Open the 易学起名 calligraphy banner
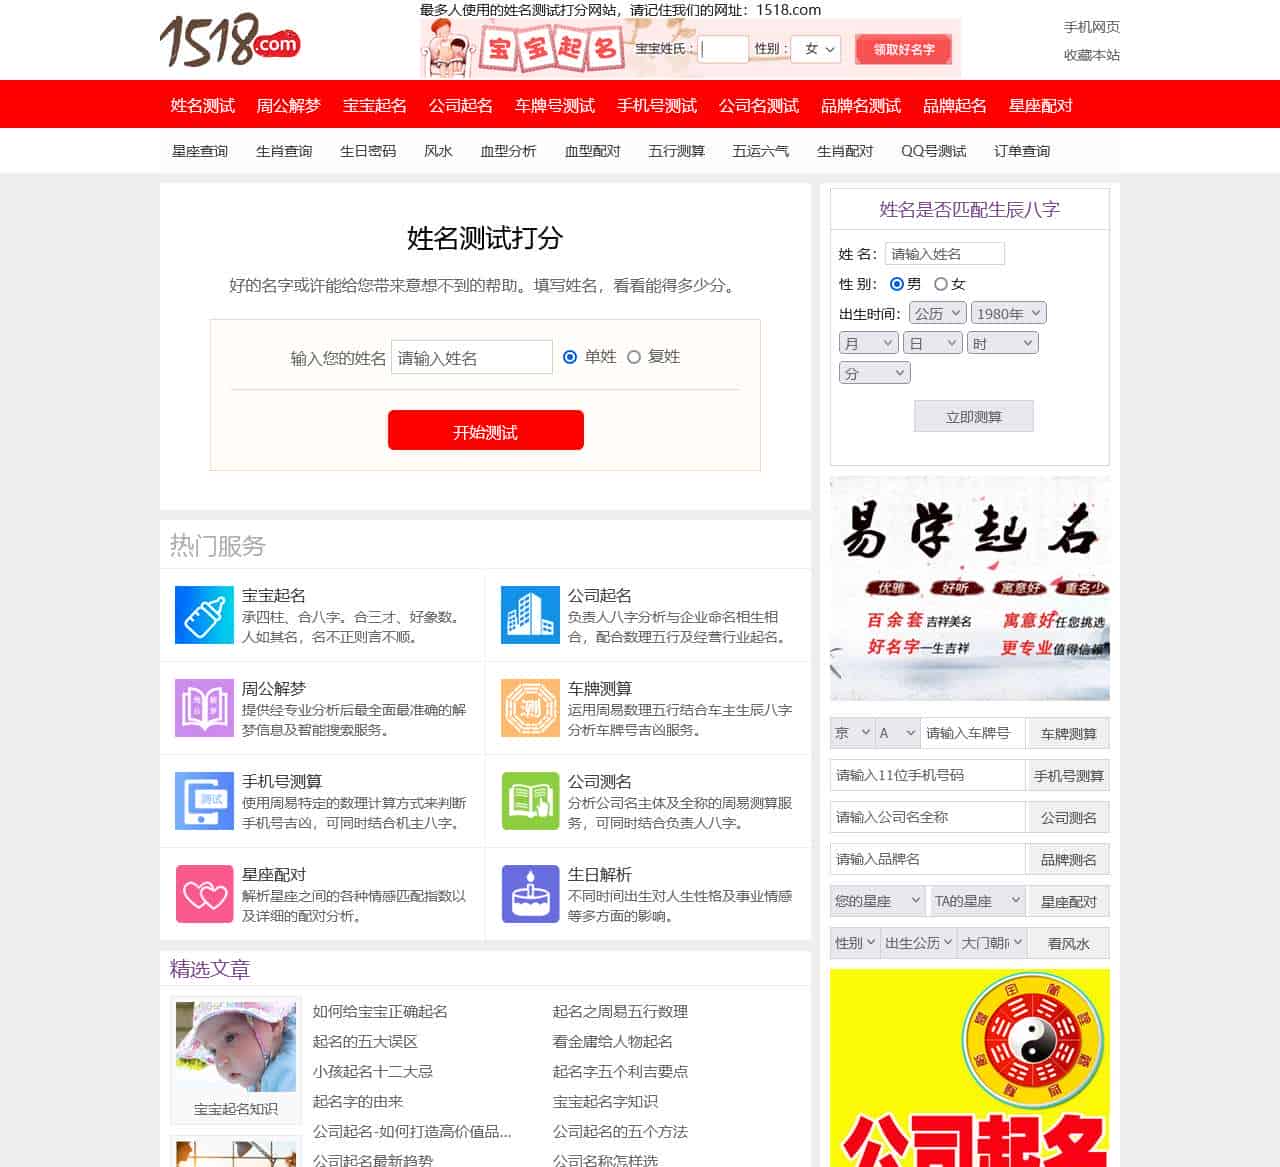 (970, 588)
